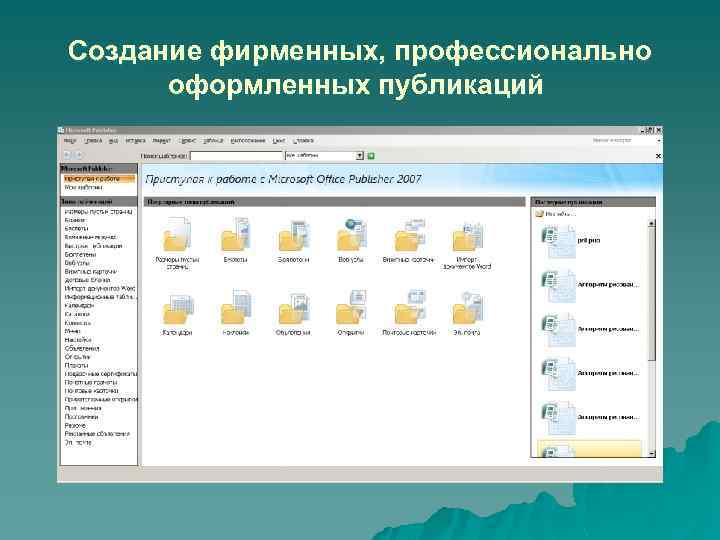Screen dimensions: 720x540
Task: Select Бюллетени in sidebar list
Action: (x=80, y=254)
